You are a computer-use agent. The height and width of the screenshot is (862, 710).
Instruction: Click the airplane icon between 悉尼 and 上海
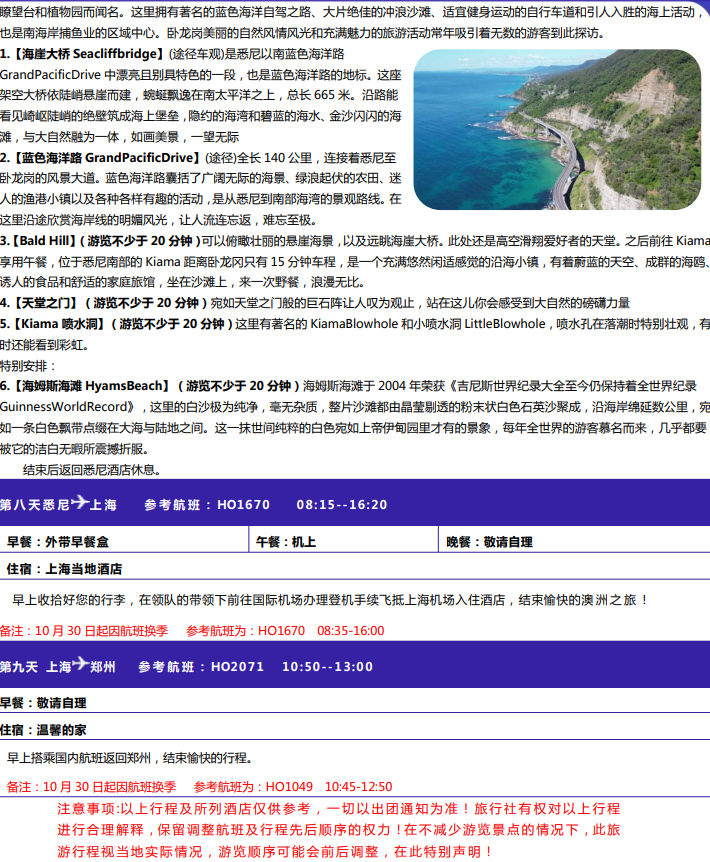tap(80, 503)
